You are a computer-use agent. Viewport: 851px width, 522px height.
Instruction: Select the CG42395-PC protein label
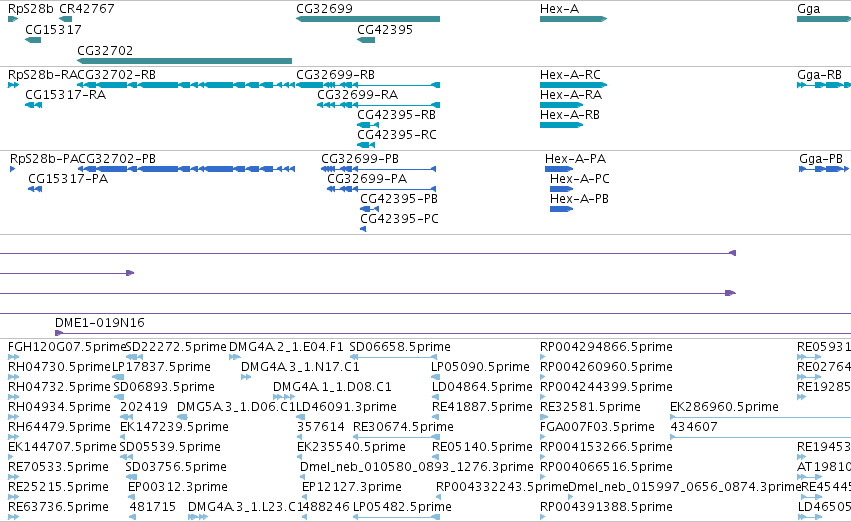tap(399, 219)
